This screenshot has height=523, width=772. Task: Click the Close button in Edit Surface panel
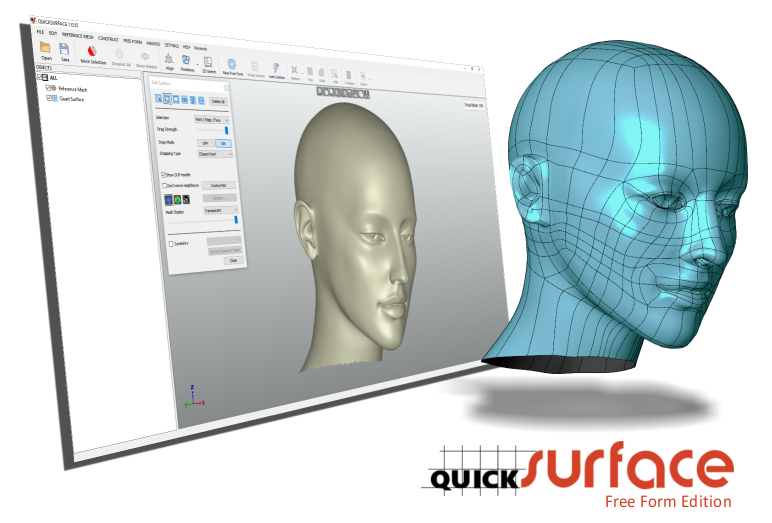pos(233,260)
